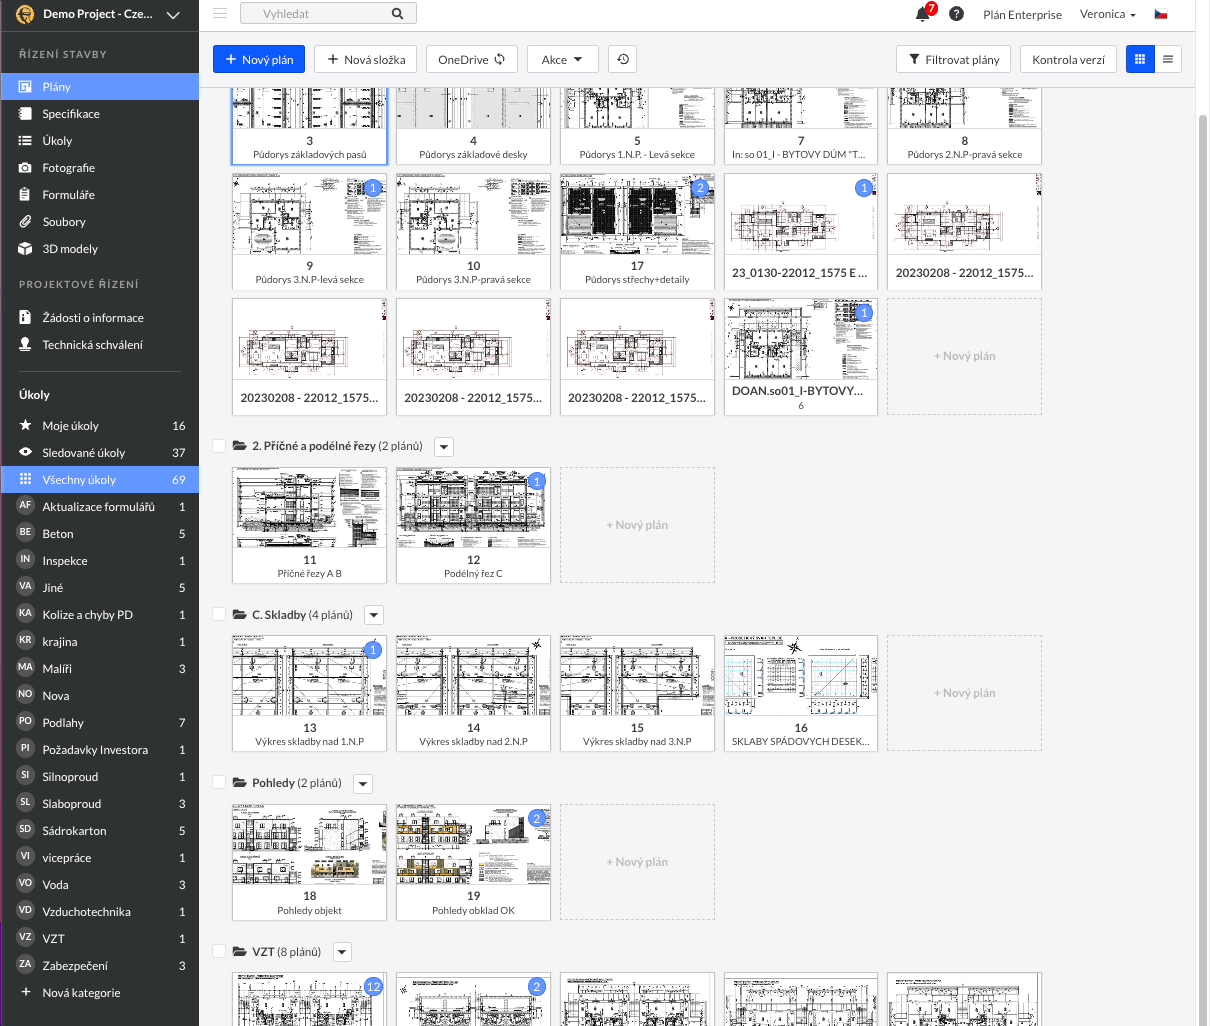Open the Veronica user menu

pyautogui.click(x=1108, y=14)
